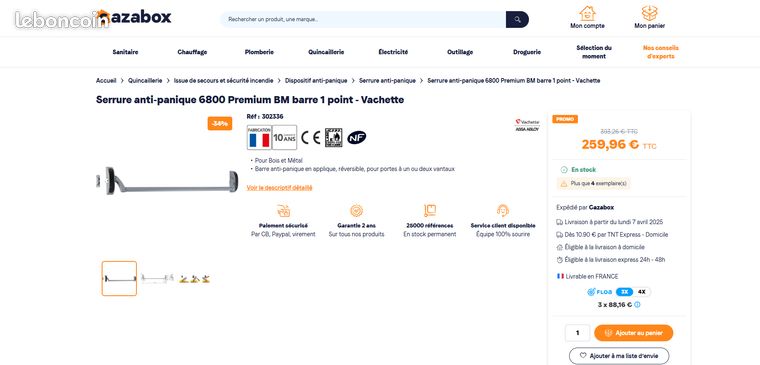
Task: Open Voir le descriptif détaillé link
Action: point(279,188)
